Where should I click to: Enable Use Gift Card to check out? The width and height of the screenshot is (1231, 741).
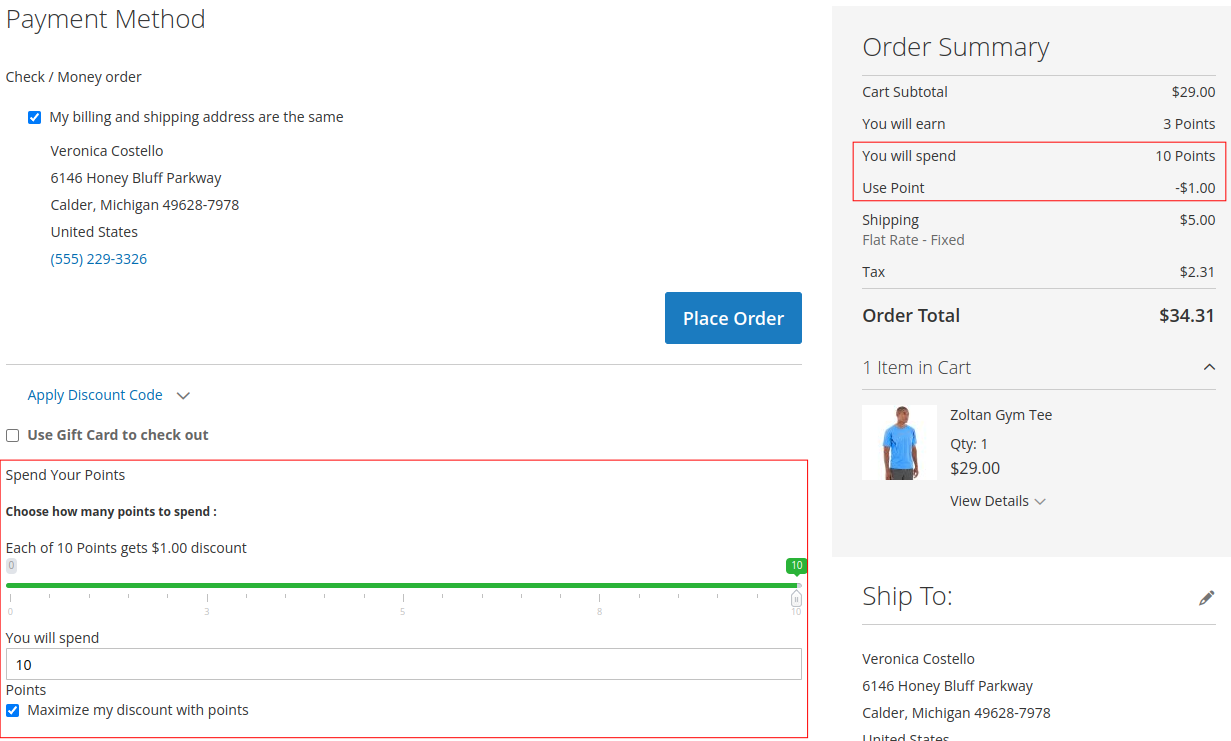[x=13, y=435]
